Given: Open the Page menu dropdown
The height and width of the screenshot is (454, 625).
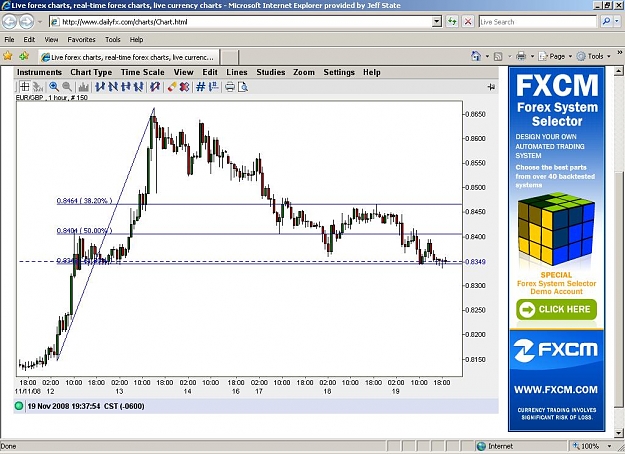Looking at the screenshot, I should (555, 57).
